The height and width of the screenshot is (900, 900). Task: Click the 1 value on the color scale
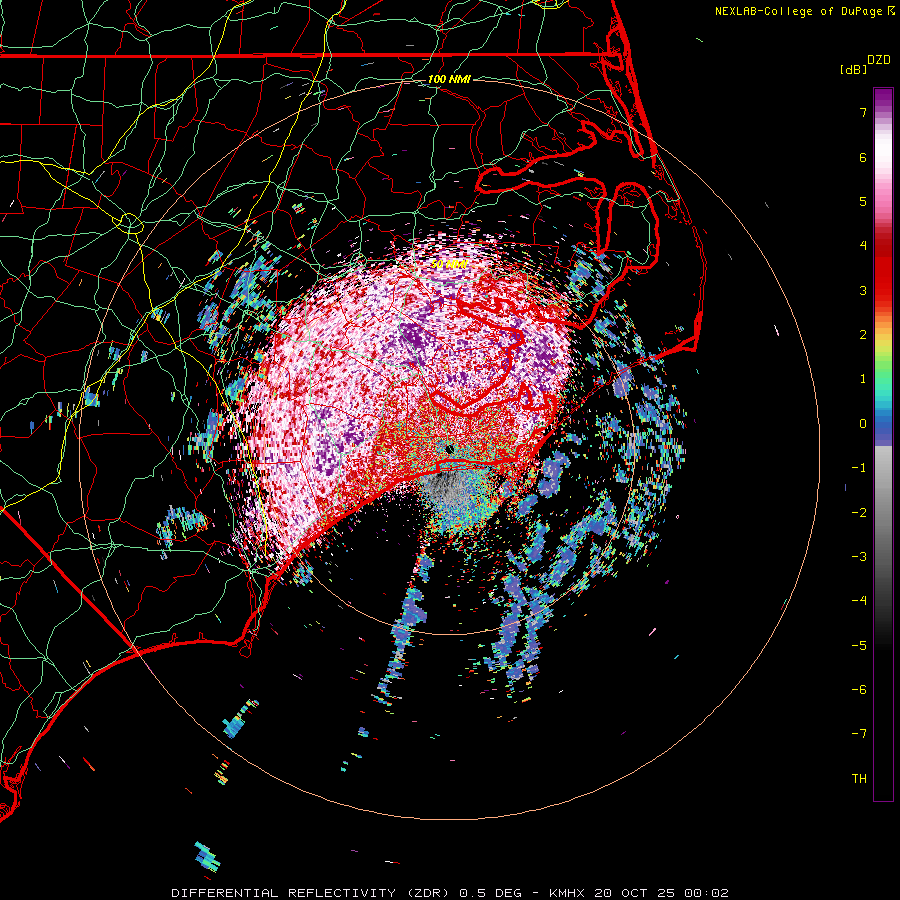(x=863, y=379)
